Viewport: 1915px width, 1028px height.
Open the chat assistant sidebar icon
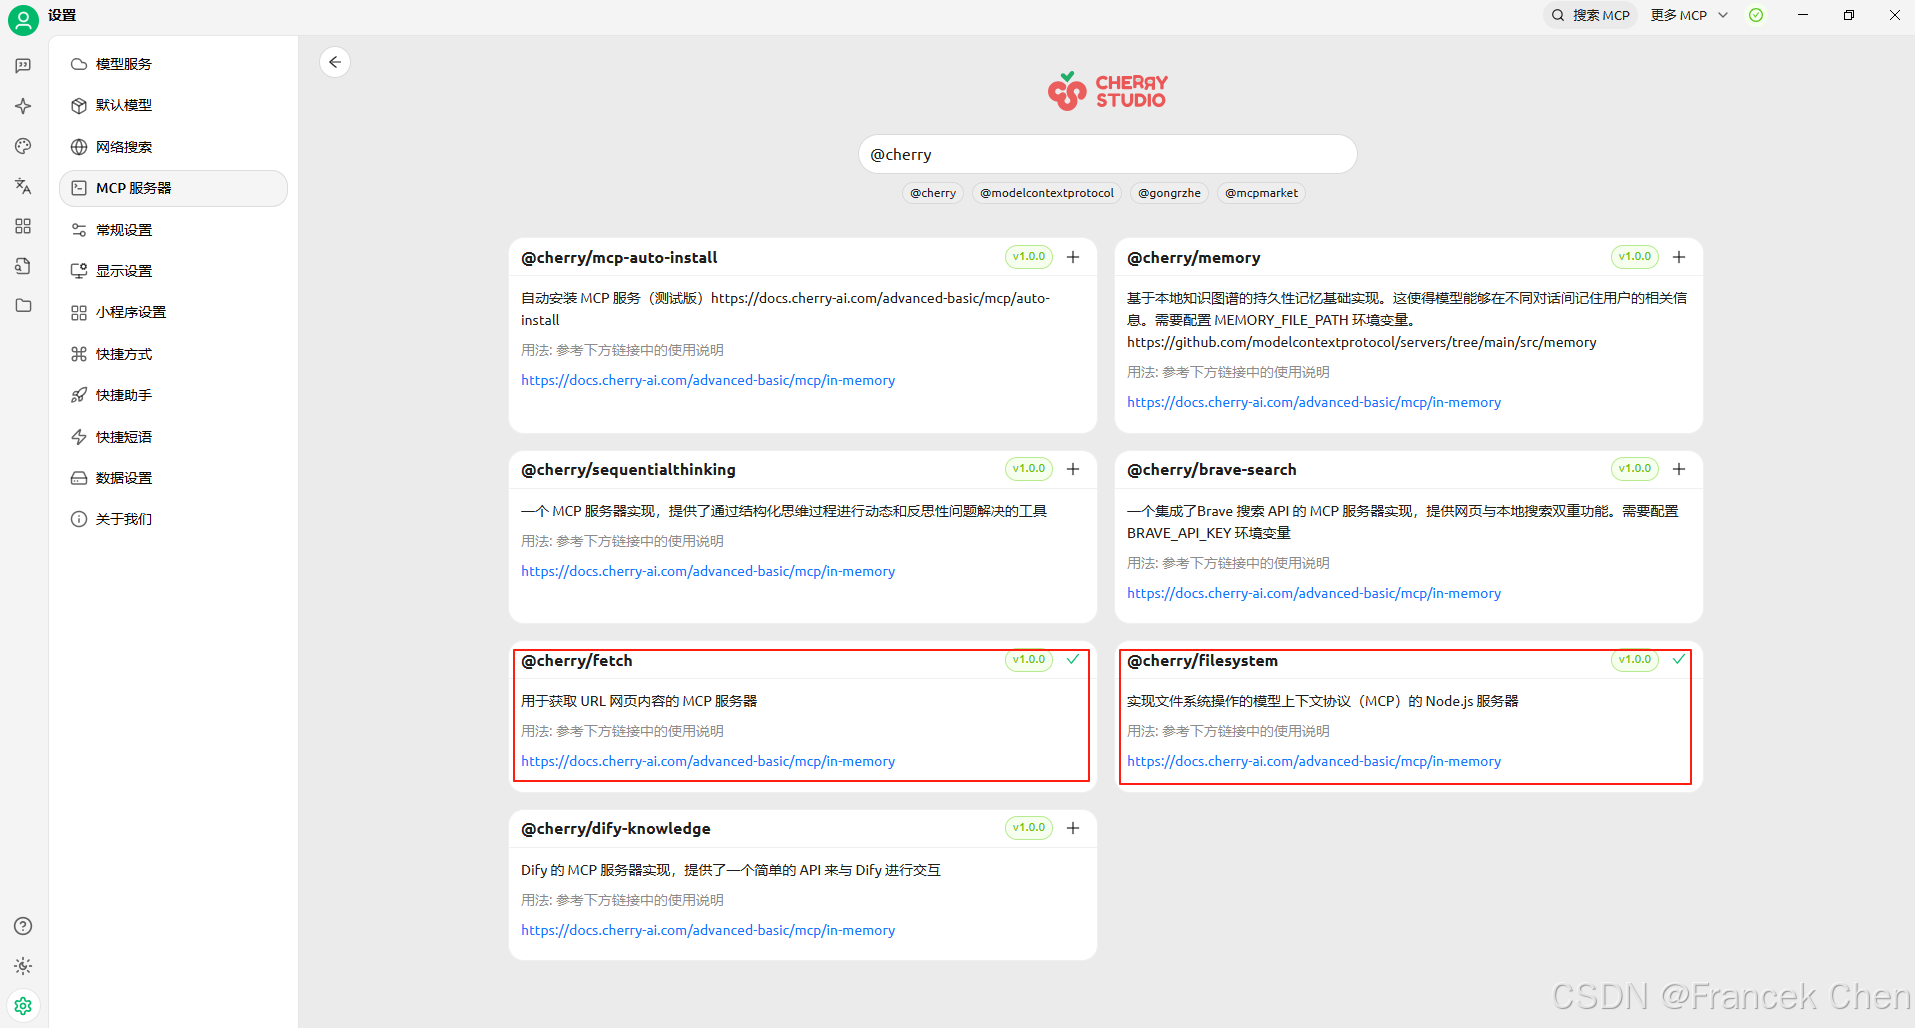click(23, 66)
